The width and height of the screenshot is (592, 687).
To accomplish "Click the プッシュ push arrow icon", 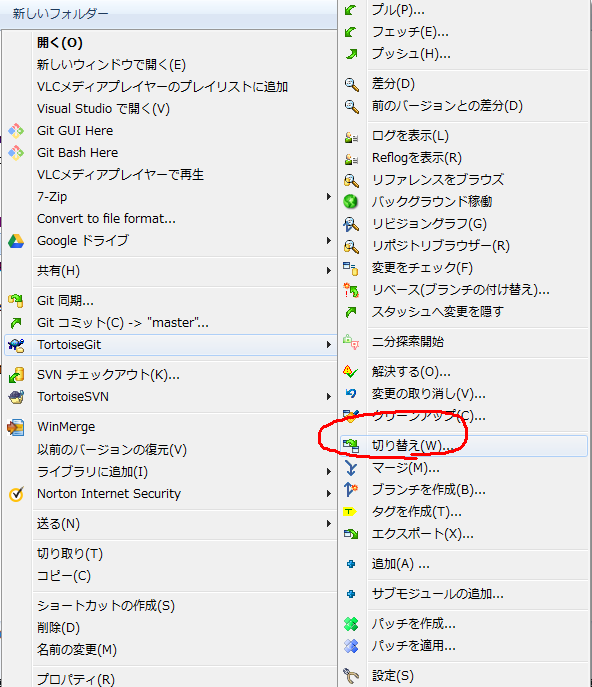I will 351,54.
